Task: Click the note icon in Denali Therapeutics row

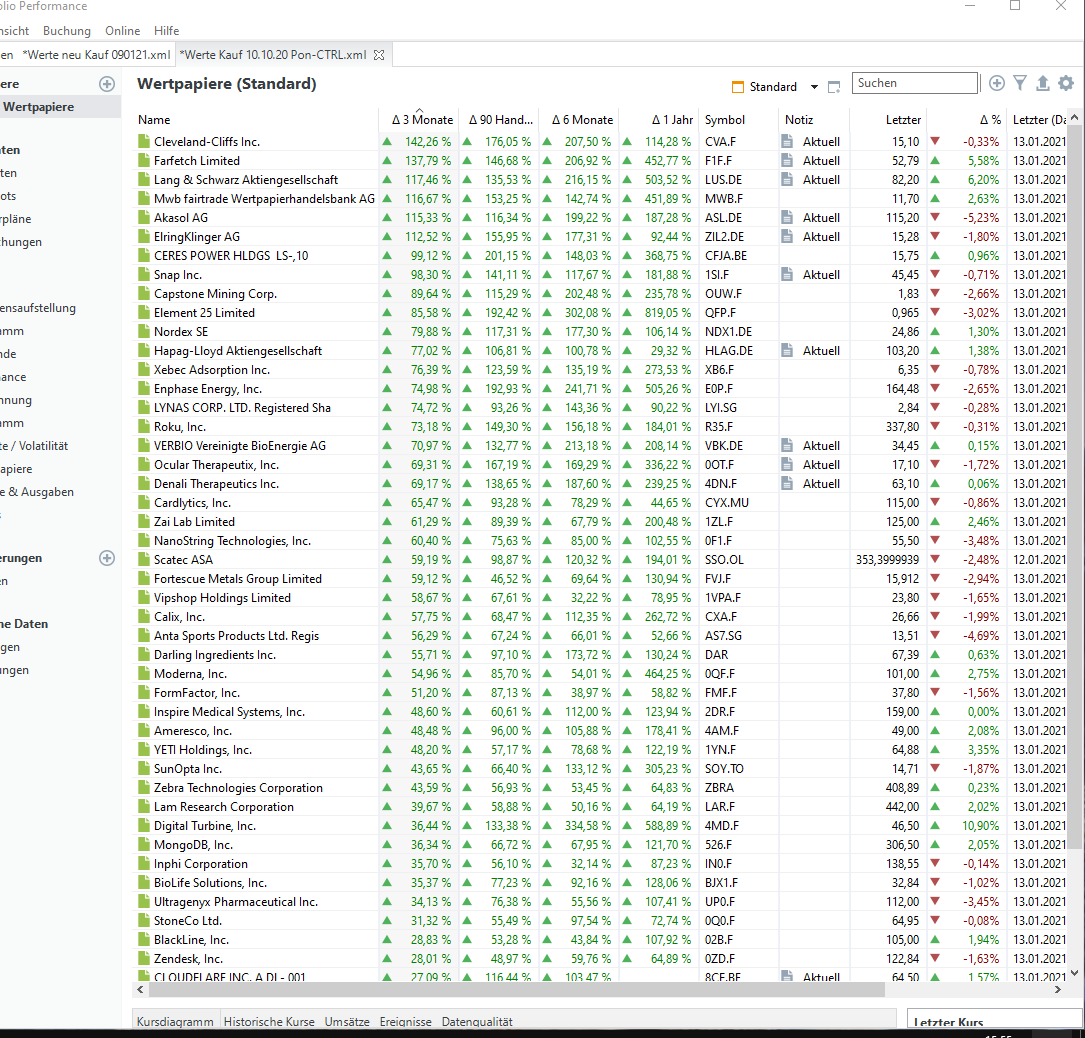Action: (787, 484)
